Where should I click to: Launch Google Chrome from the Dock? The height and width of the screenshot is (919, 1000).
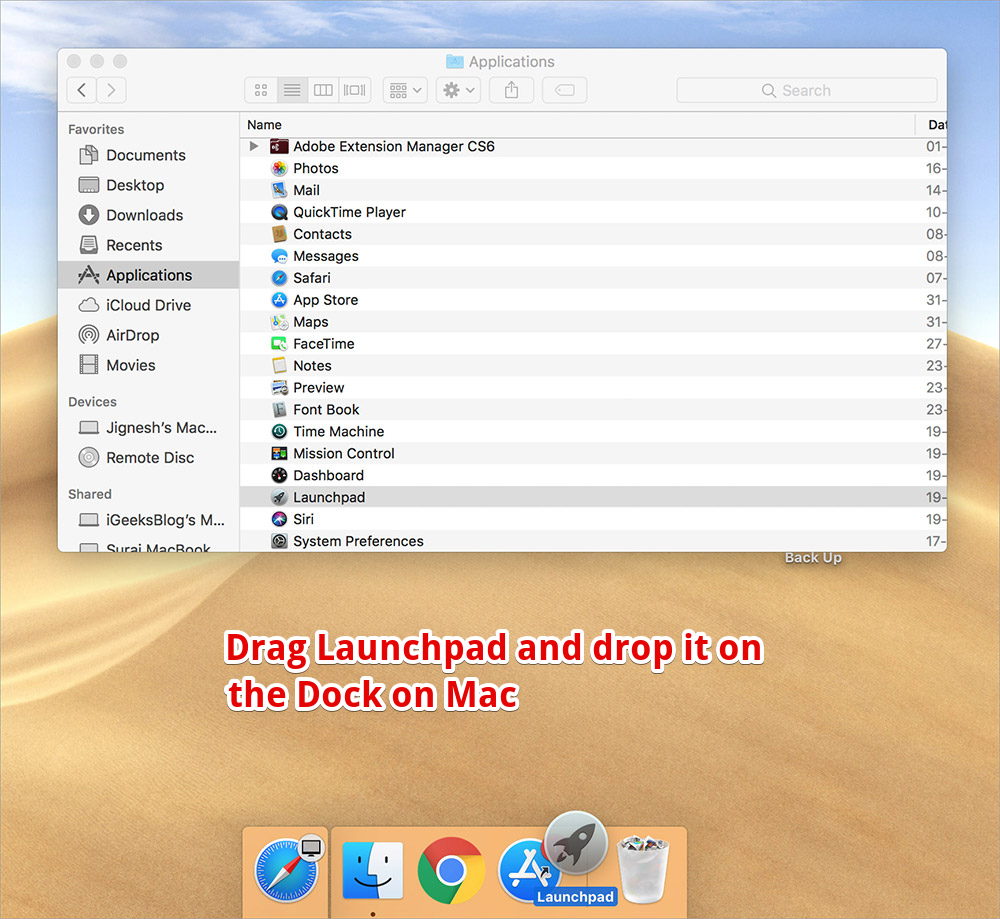pyautogui.click(x=451, y=870)
